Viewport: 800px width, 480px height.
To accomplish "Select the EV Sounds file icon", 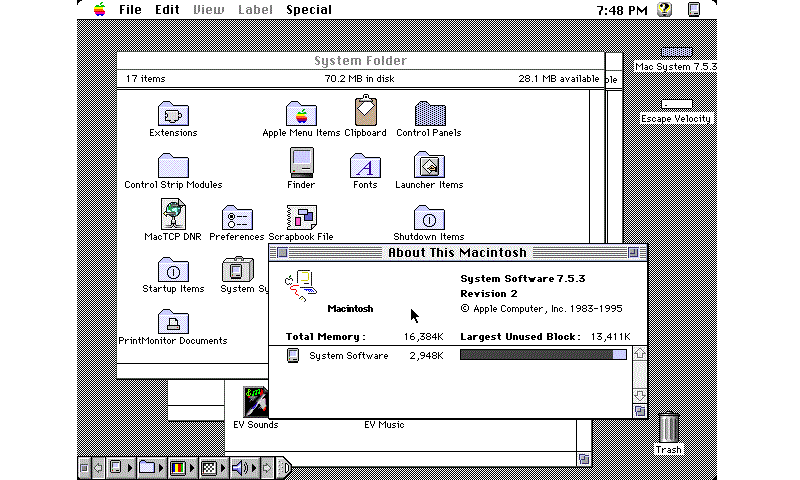I will (255, 402).
